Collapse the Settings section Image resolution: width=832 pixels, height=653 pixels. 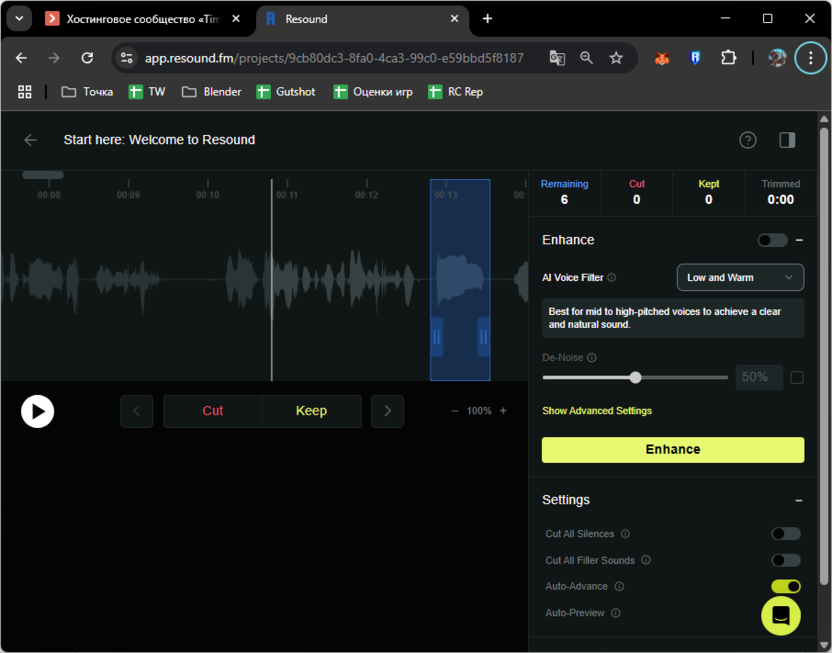pos(799,500)
